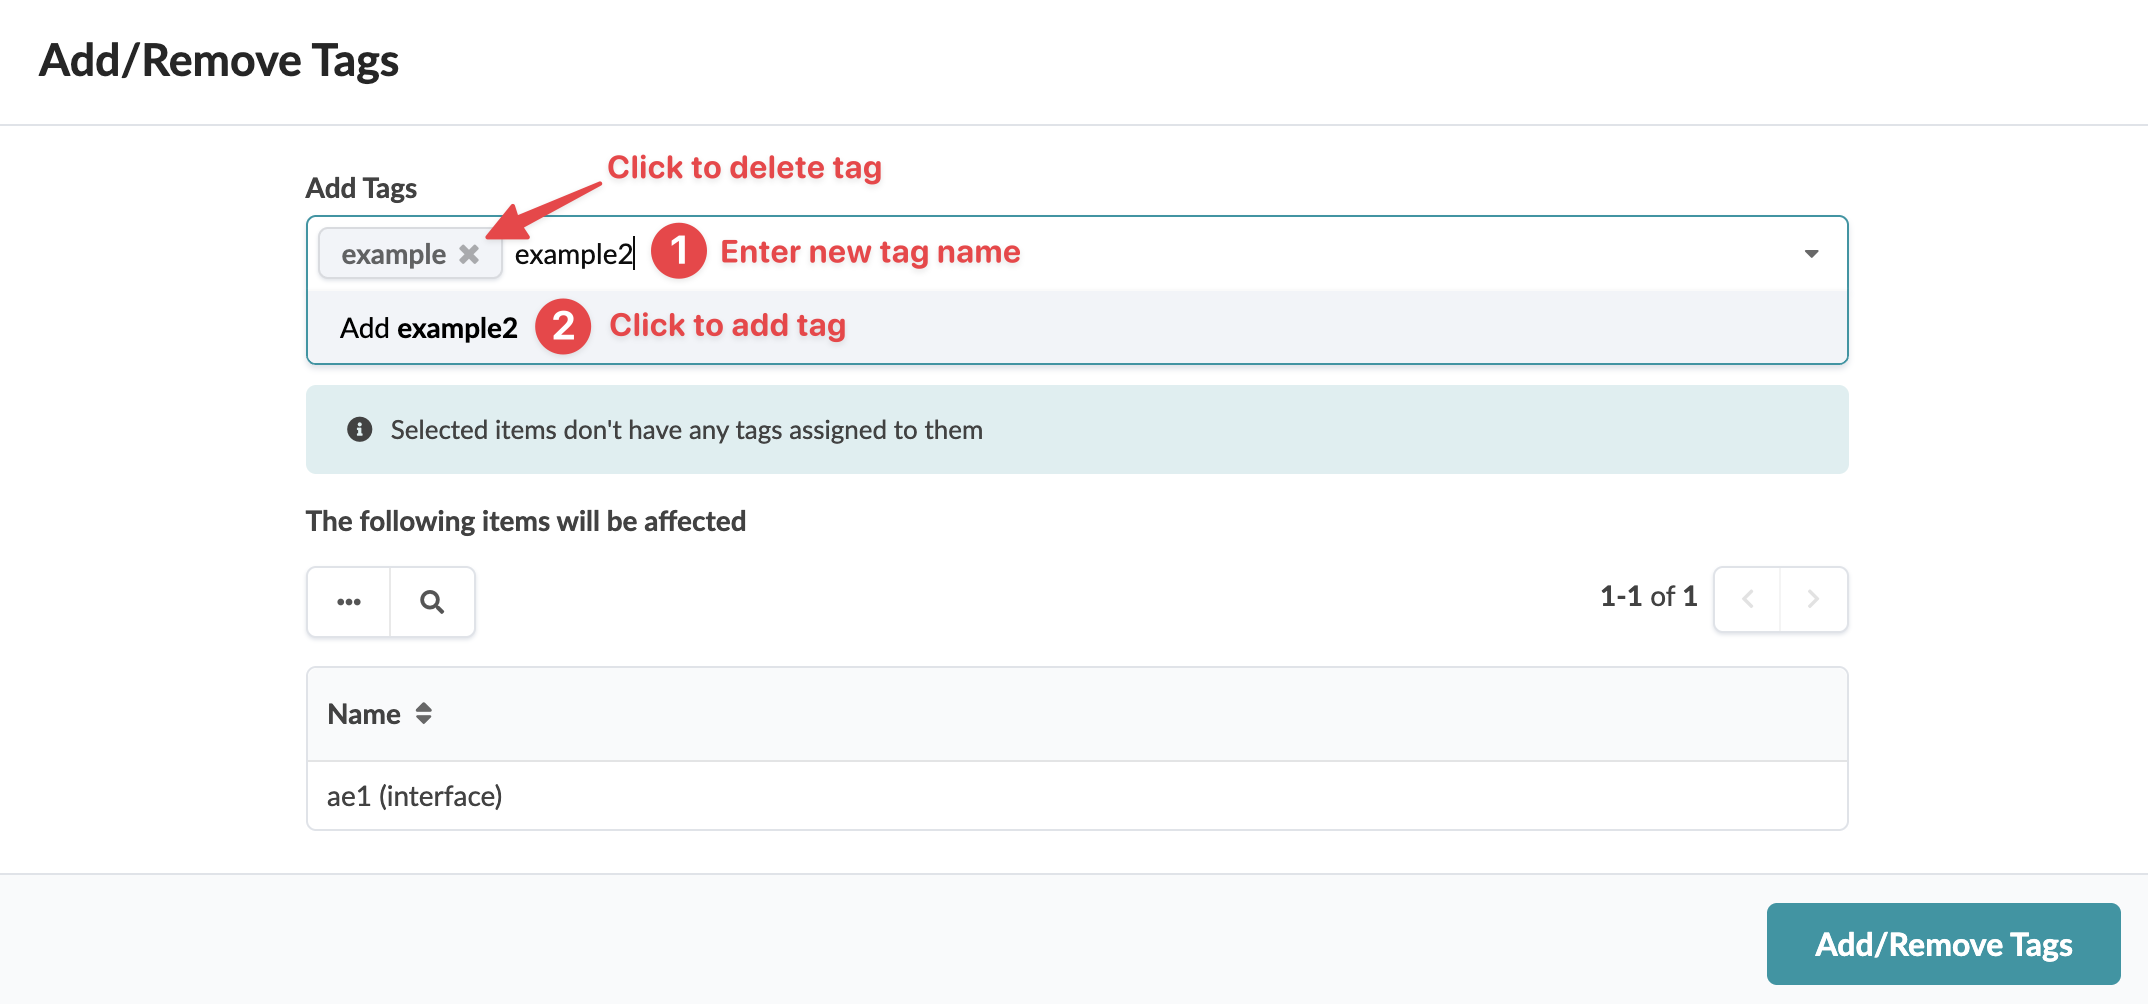
Task: Click into the tag name input field
Action: [574, 254]
